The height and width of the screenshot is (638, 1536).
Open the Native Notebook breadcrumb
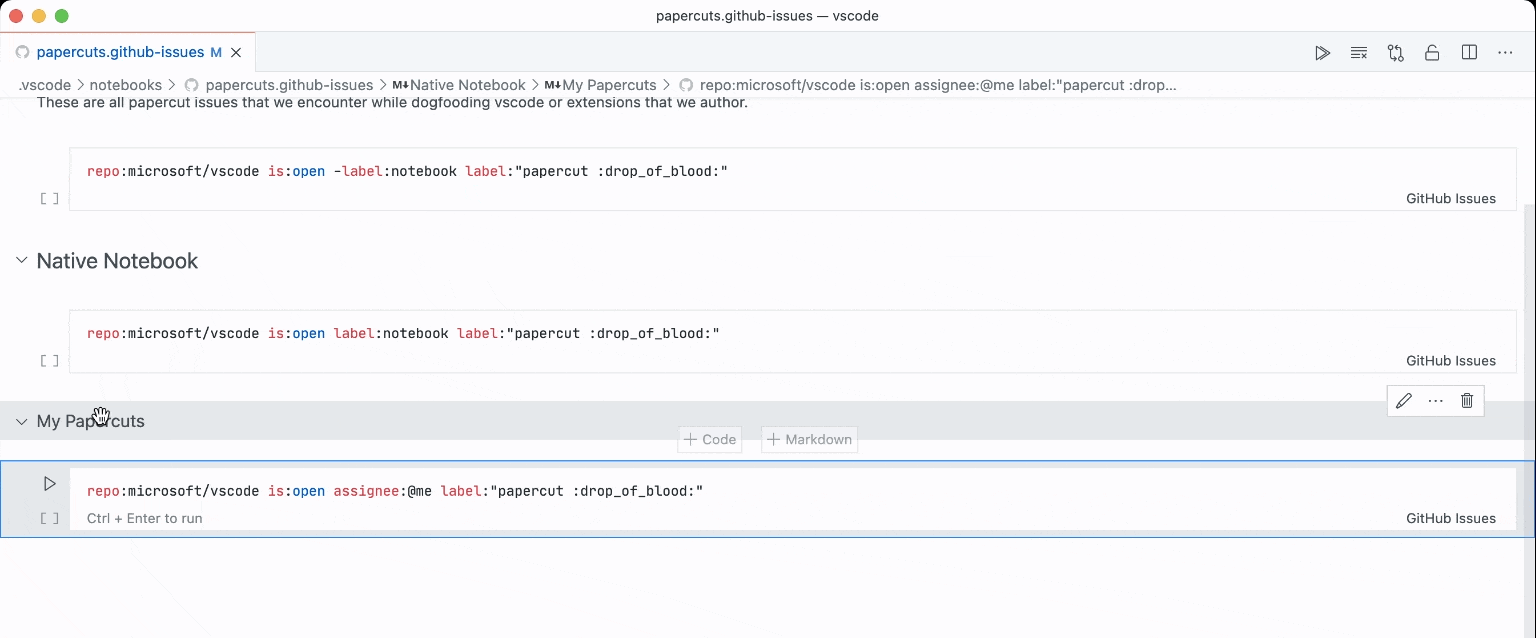467,85
